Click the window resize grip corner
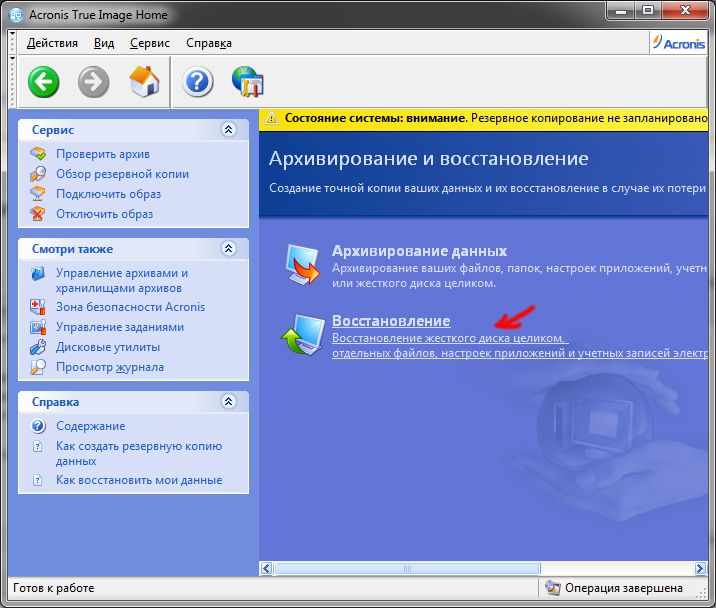The image size is (716, 608). point(701,593)
